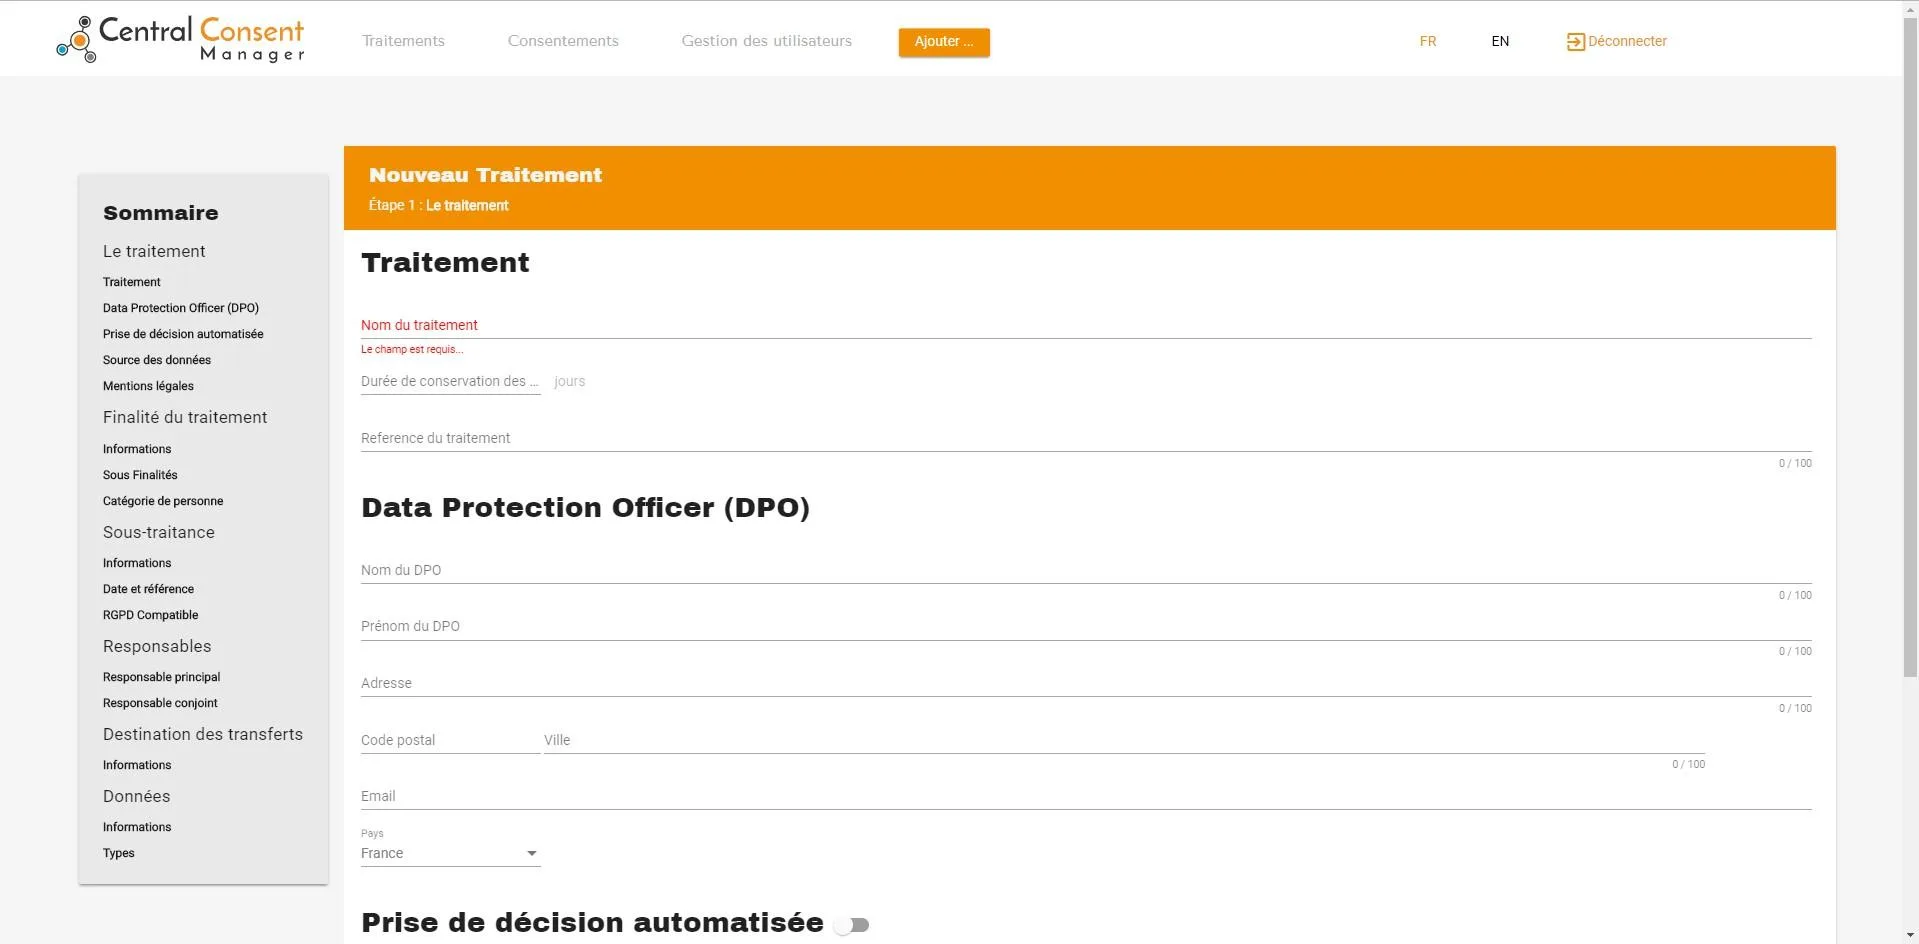Image resolution: width=1919 pixels, height=944 pixels.
Task: Focus the Durée de conservation field
Action: [x=450, y=381]
